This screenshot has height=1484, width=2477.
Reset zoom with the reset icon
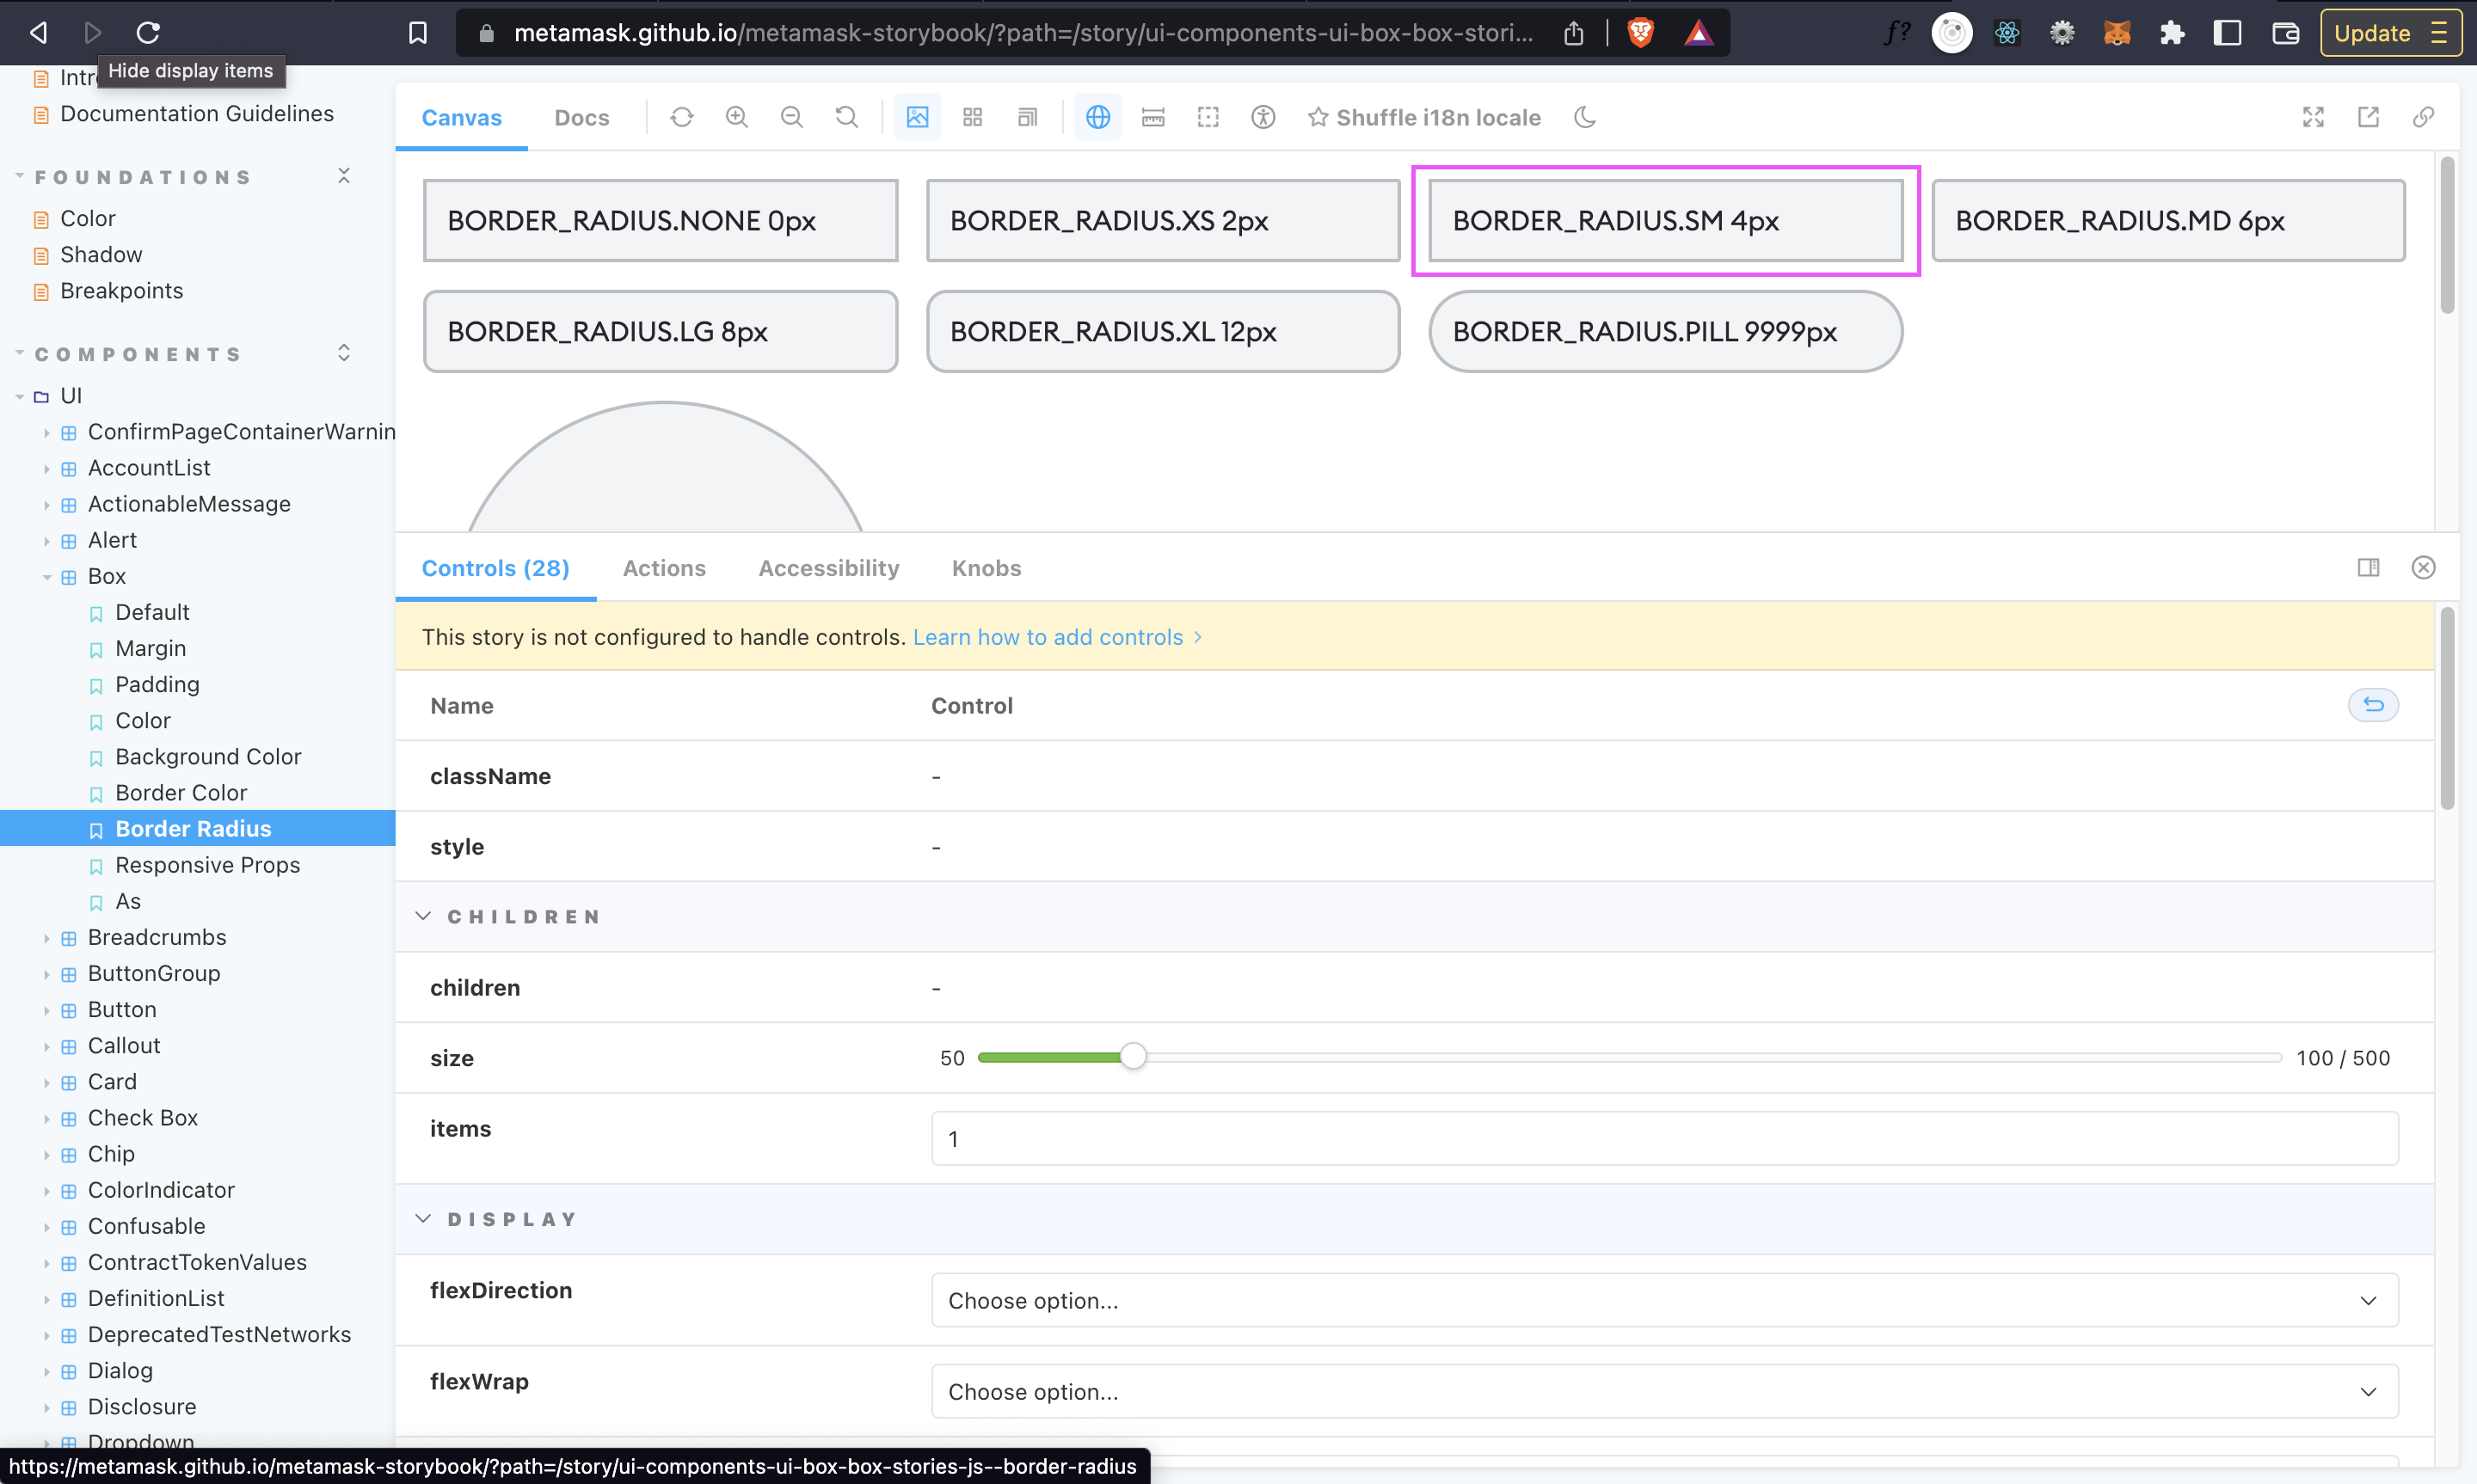coord(845,117)
